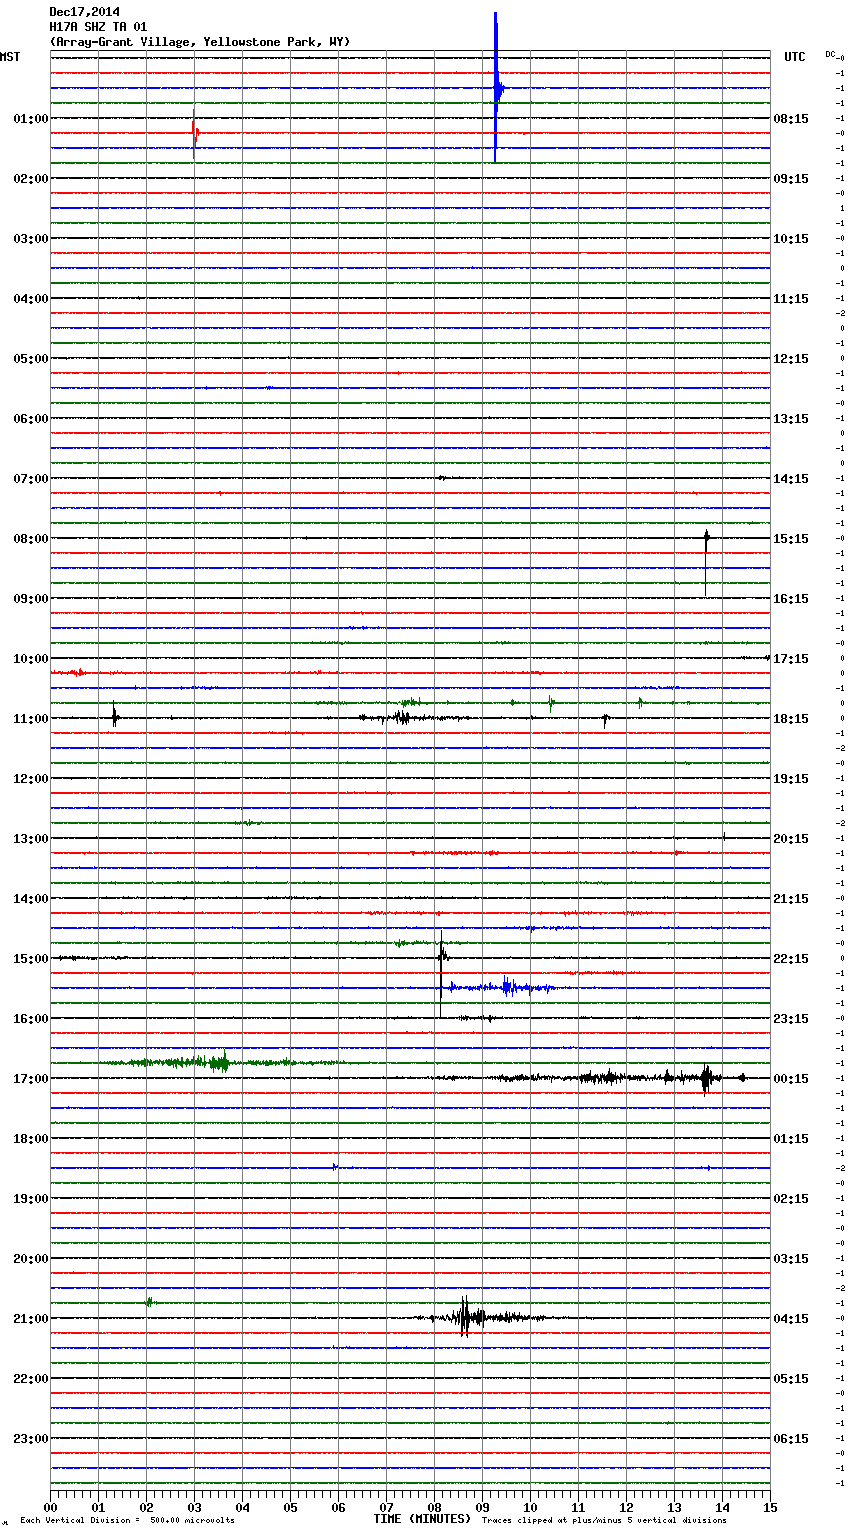Click minute 15 on the bottom axis

(770, 1507)
